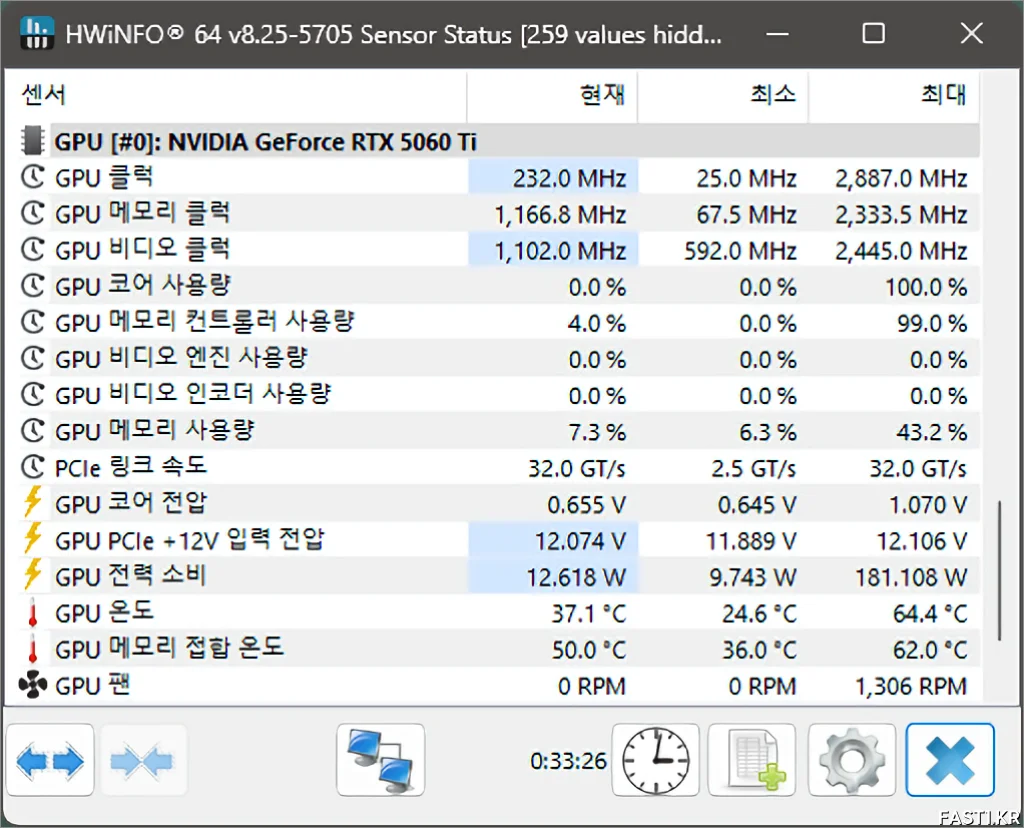Select the GPU 메모리 접합 온도 label
The width and height of the screenshot is (1024, 828).
170,649
